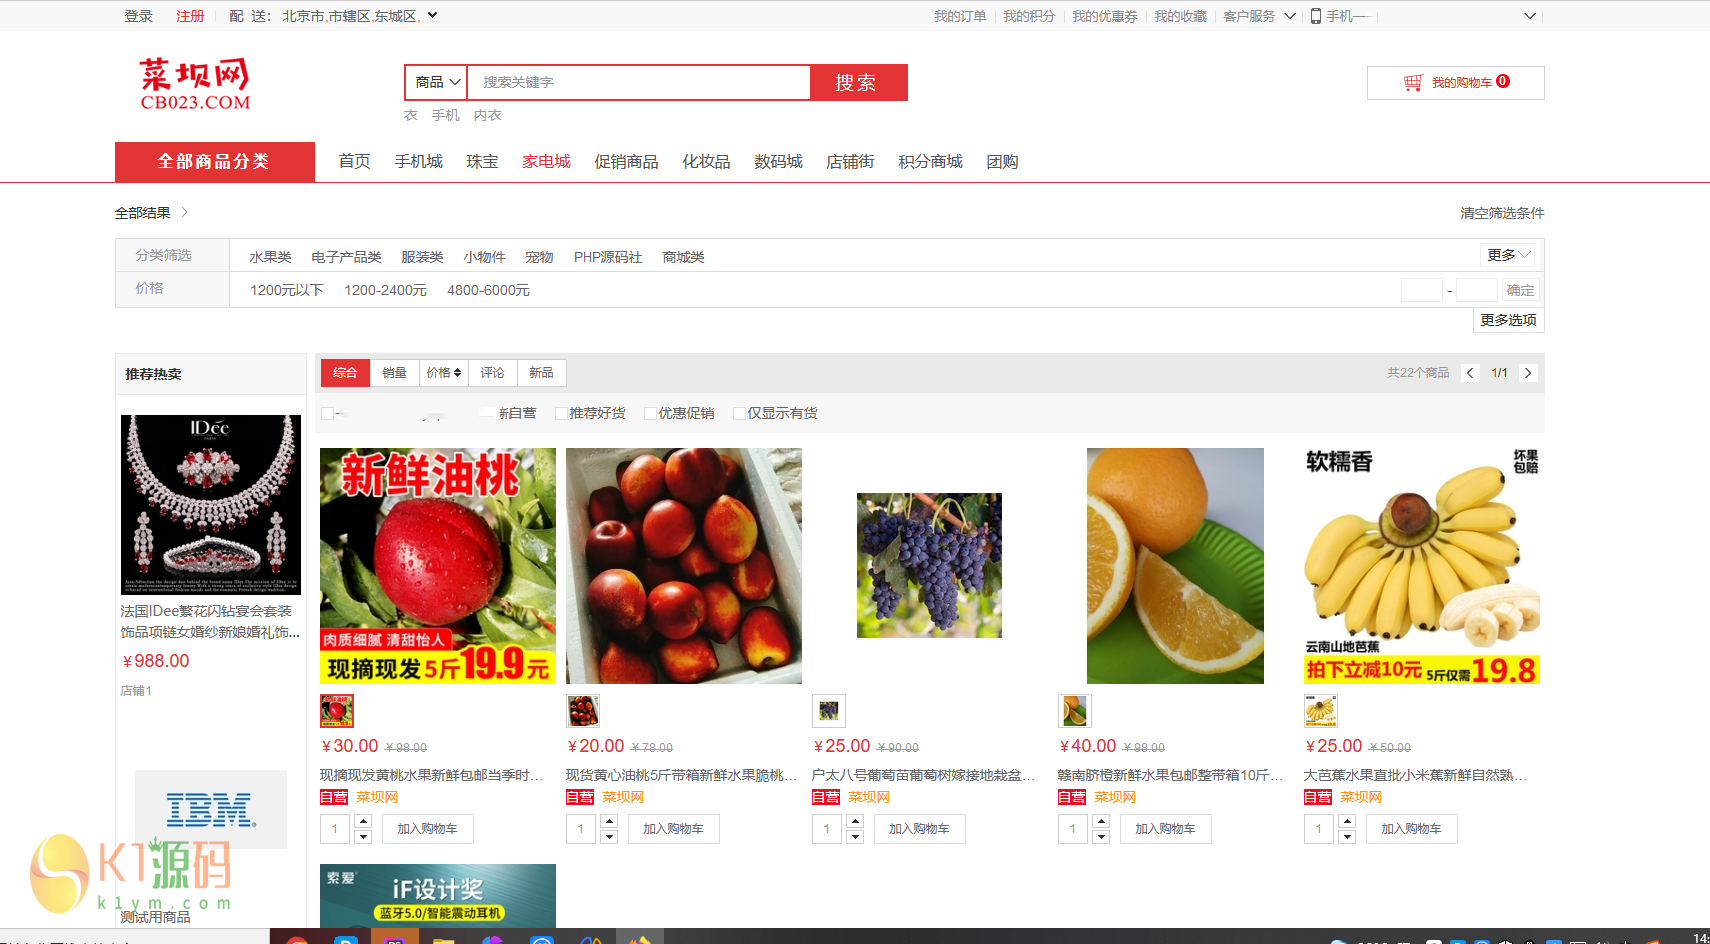
Task: Decrease quantity for the 葡萄苗 grape product
Action: [x=855, y=837]
